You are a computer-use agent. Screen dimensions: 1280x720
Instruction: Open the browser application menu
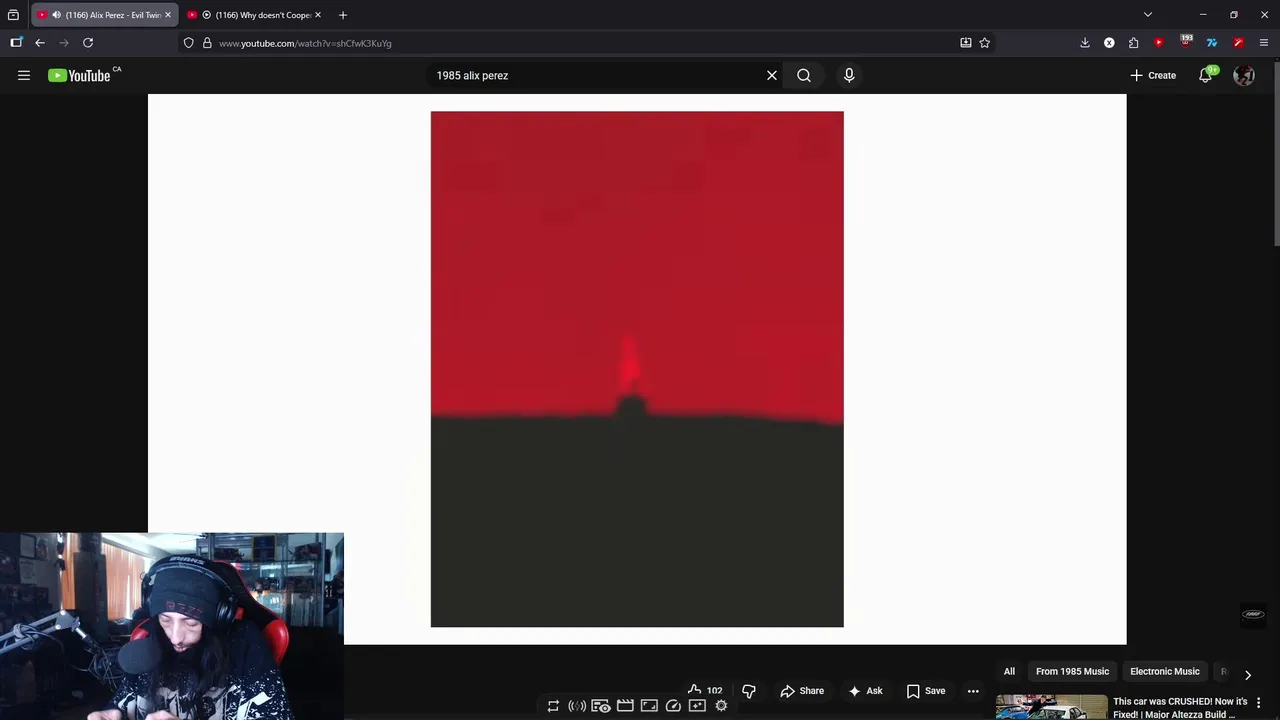[x=1264, y=43]
